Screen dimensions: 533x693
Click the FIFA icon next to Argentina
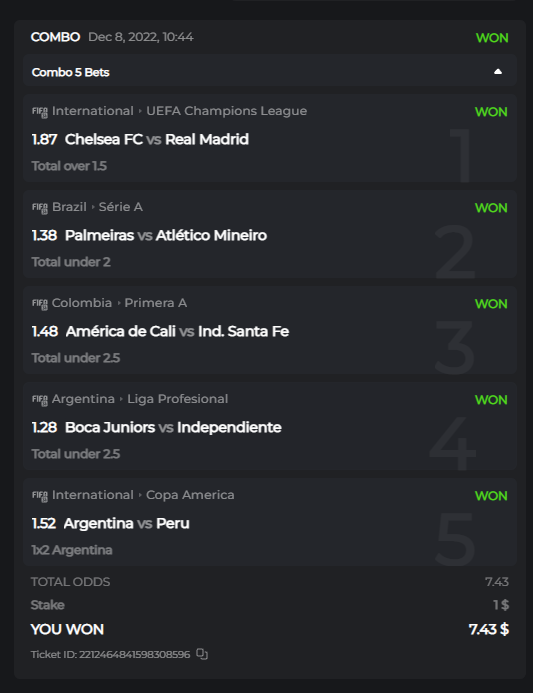coord(40,400)
